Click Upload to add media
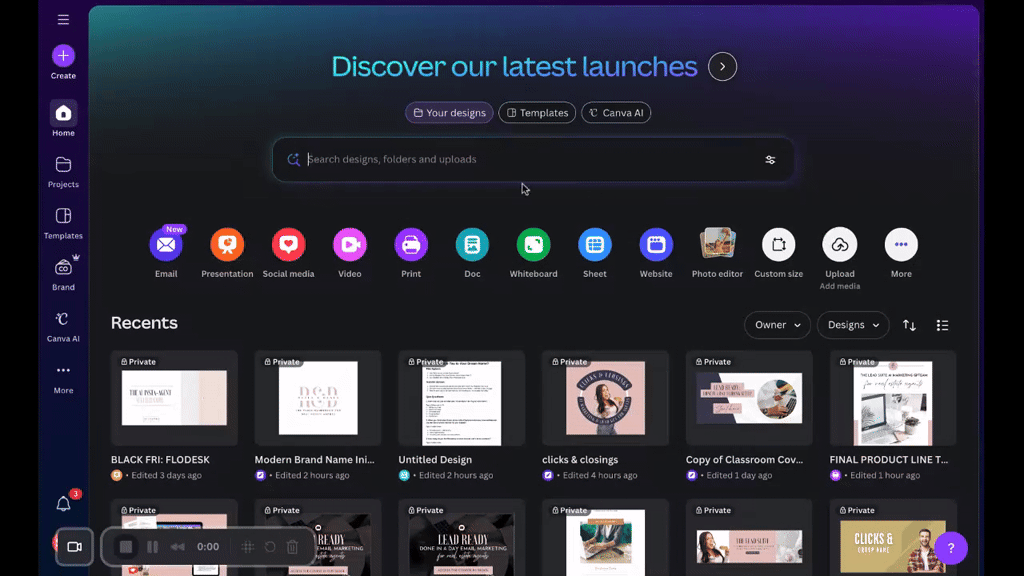This screenshot has width=1024, height=576. coord(840,245)
